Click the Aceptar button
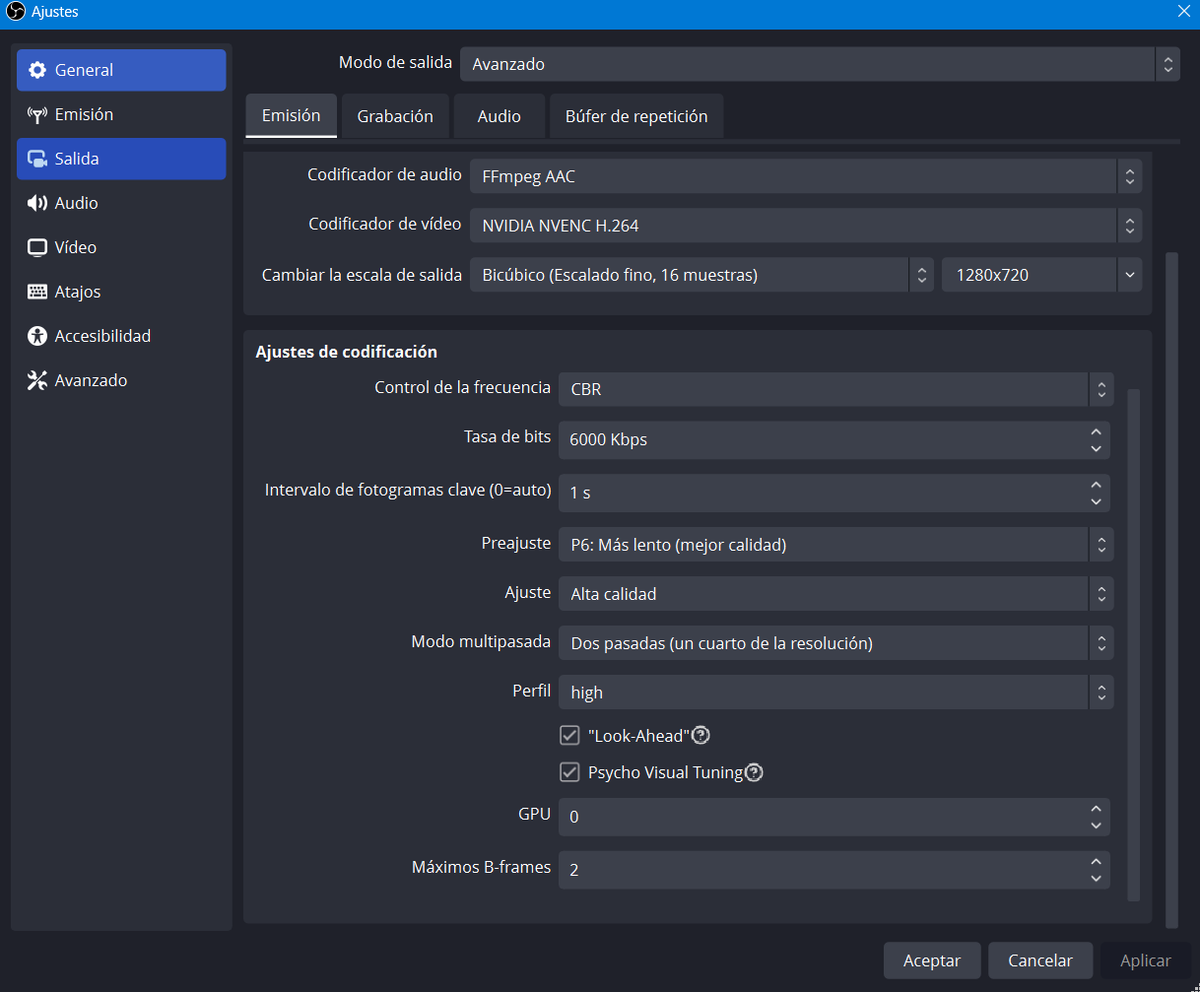Viewport: 1200px width, 992px height. pyautogui.click(x=932, y=960)
